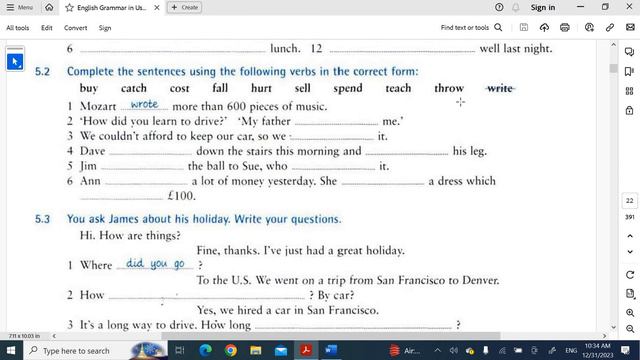Viewport: 640px width, 360px height.
Task: Click the page display settings icon
Action: tap(630, 293)
